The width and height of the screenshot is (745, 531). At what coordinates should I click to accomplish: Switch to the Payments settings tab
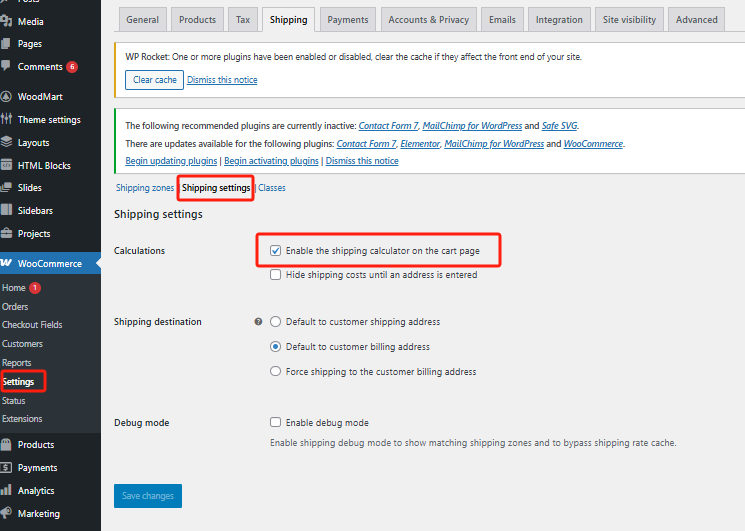[347, 19]
